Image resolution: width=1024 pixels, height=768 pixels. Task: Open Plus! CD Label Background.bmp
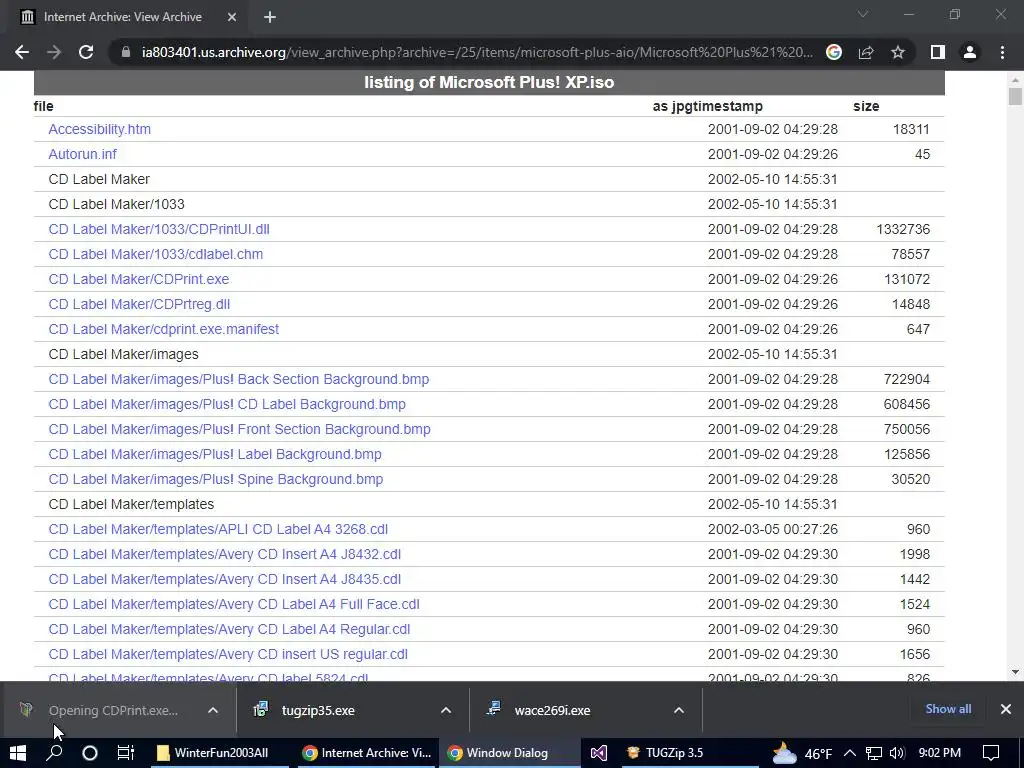tap(227, 404)
